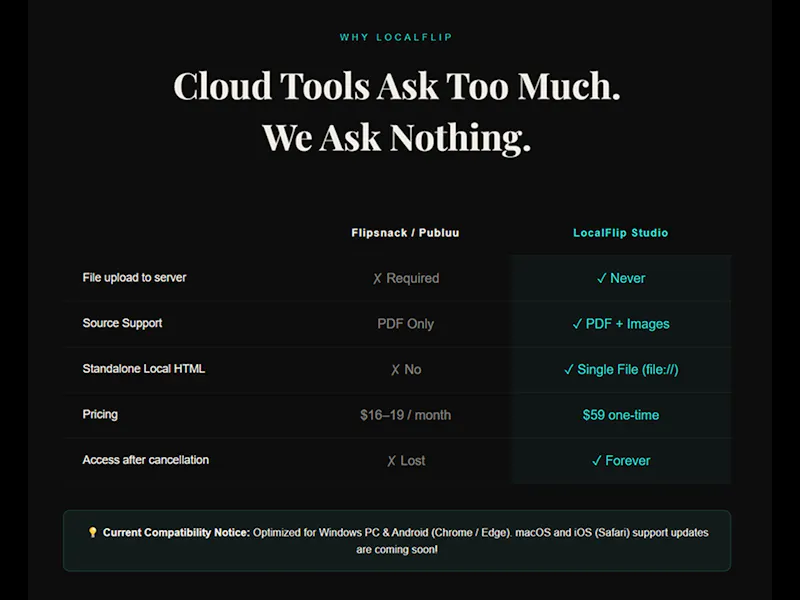
Task: Select the 'X No' cell
Action: [406, 369]
